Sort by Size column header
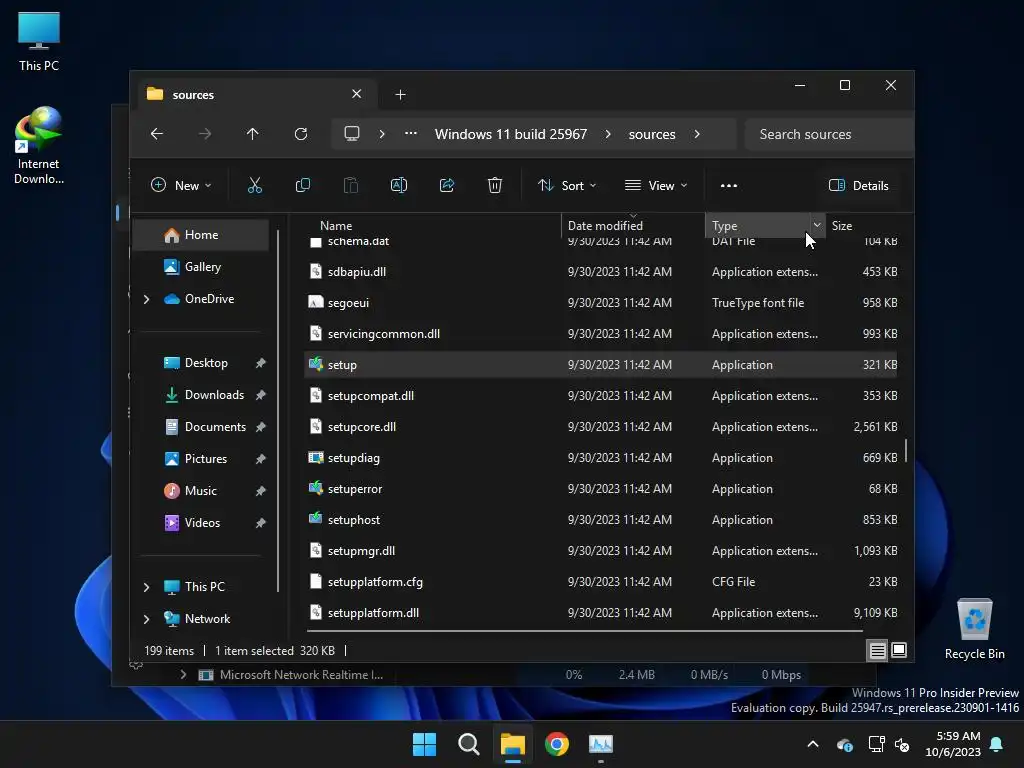 [x=865, y=225]
